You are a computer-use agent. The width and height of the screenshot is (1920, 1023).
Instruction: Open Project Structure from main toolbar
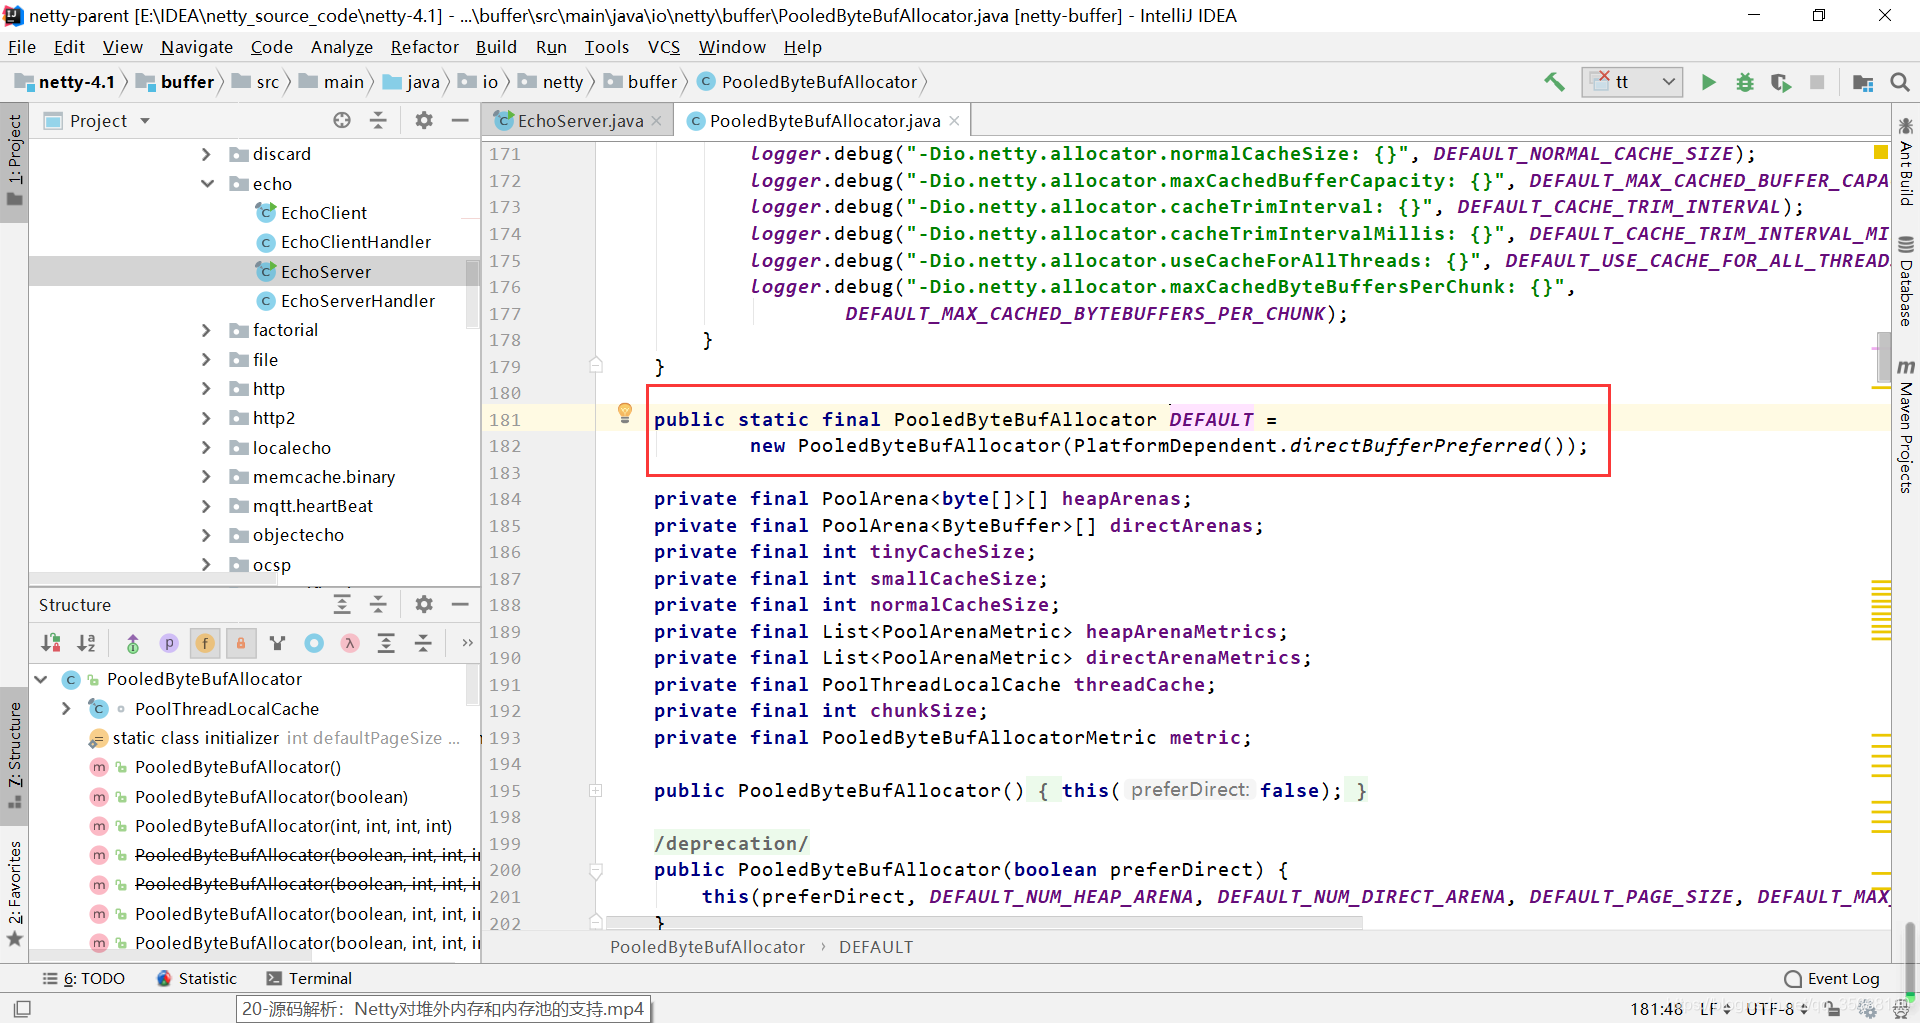pos(1862,82)
